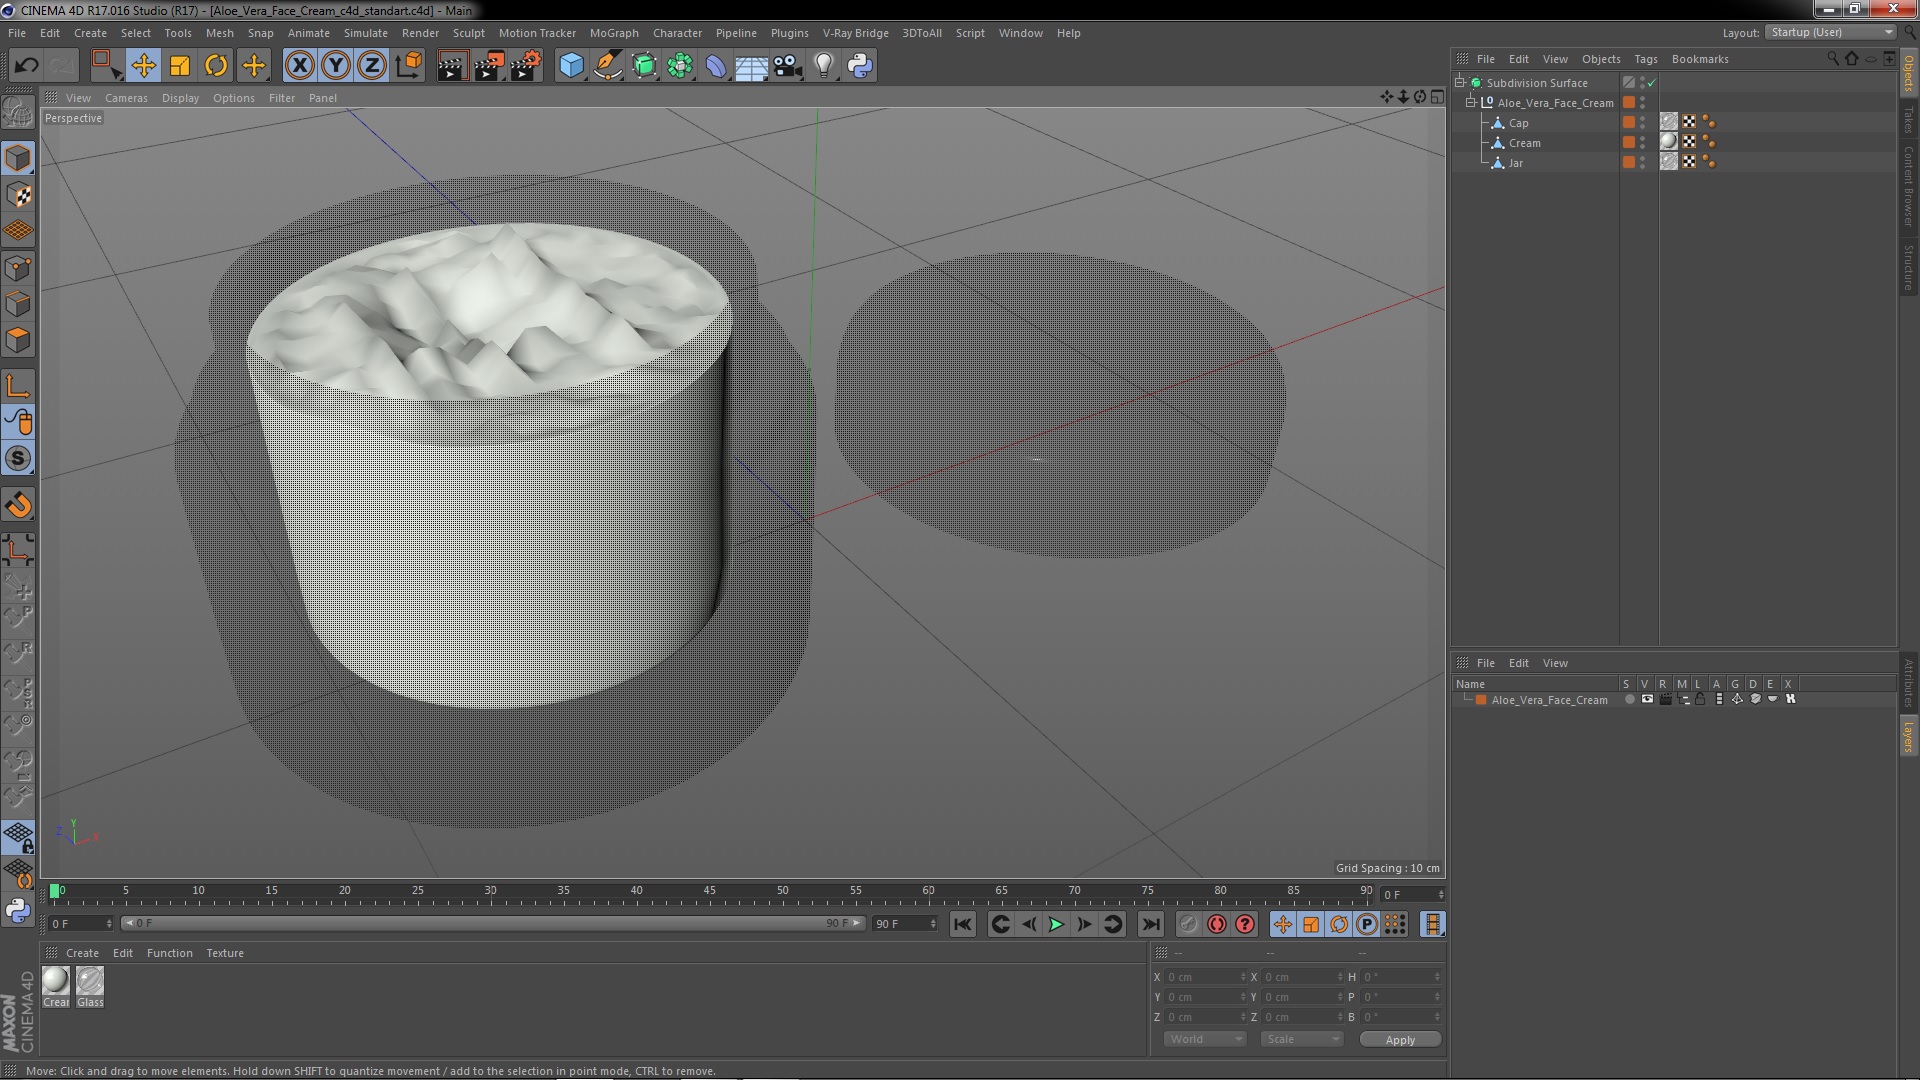Viewport: 1920px width, 1080px height.
Task: Select the Cream object
Action: pyautogui.click(x=1524, y=143)
